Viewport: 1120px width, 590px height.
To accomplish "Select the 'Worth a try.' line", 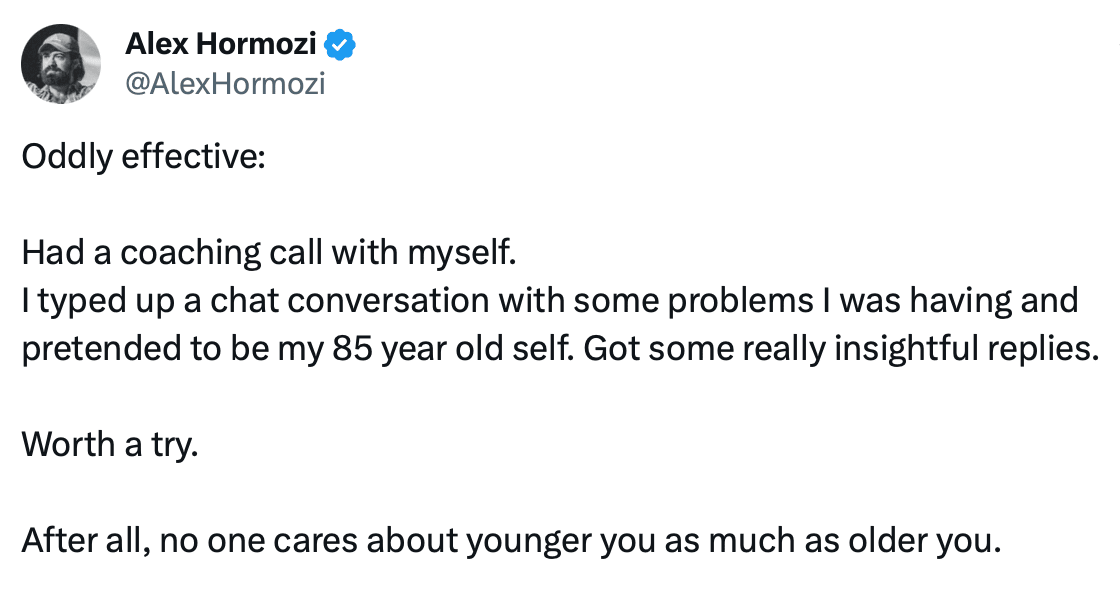I will pos(110,444).
